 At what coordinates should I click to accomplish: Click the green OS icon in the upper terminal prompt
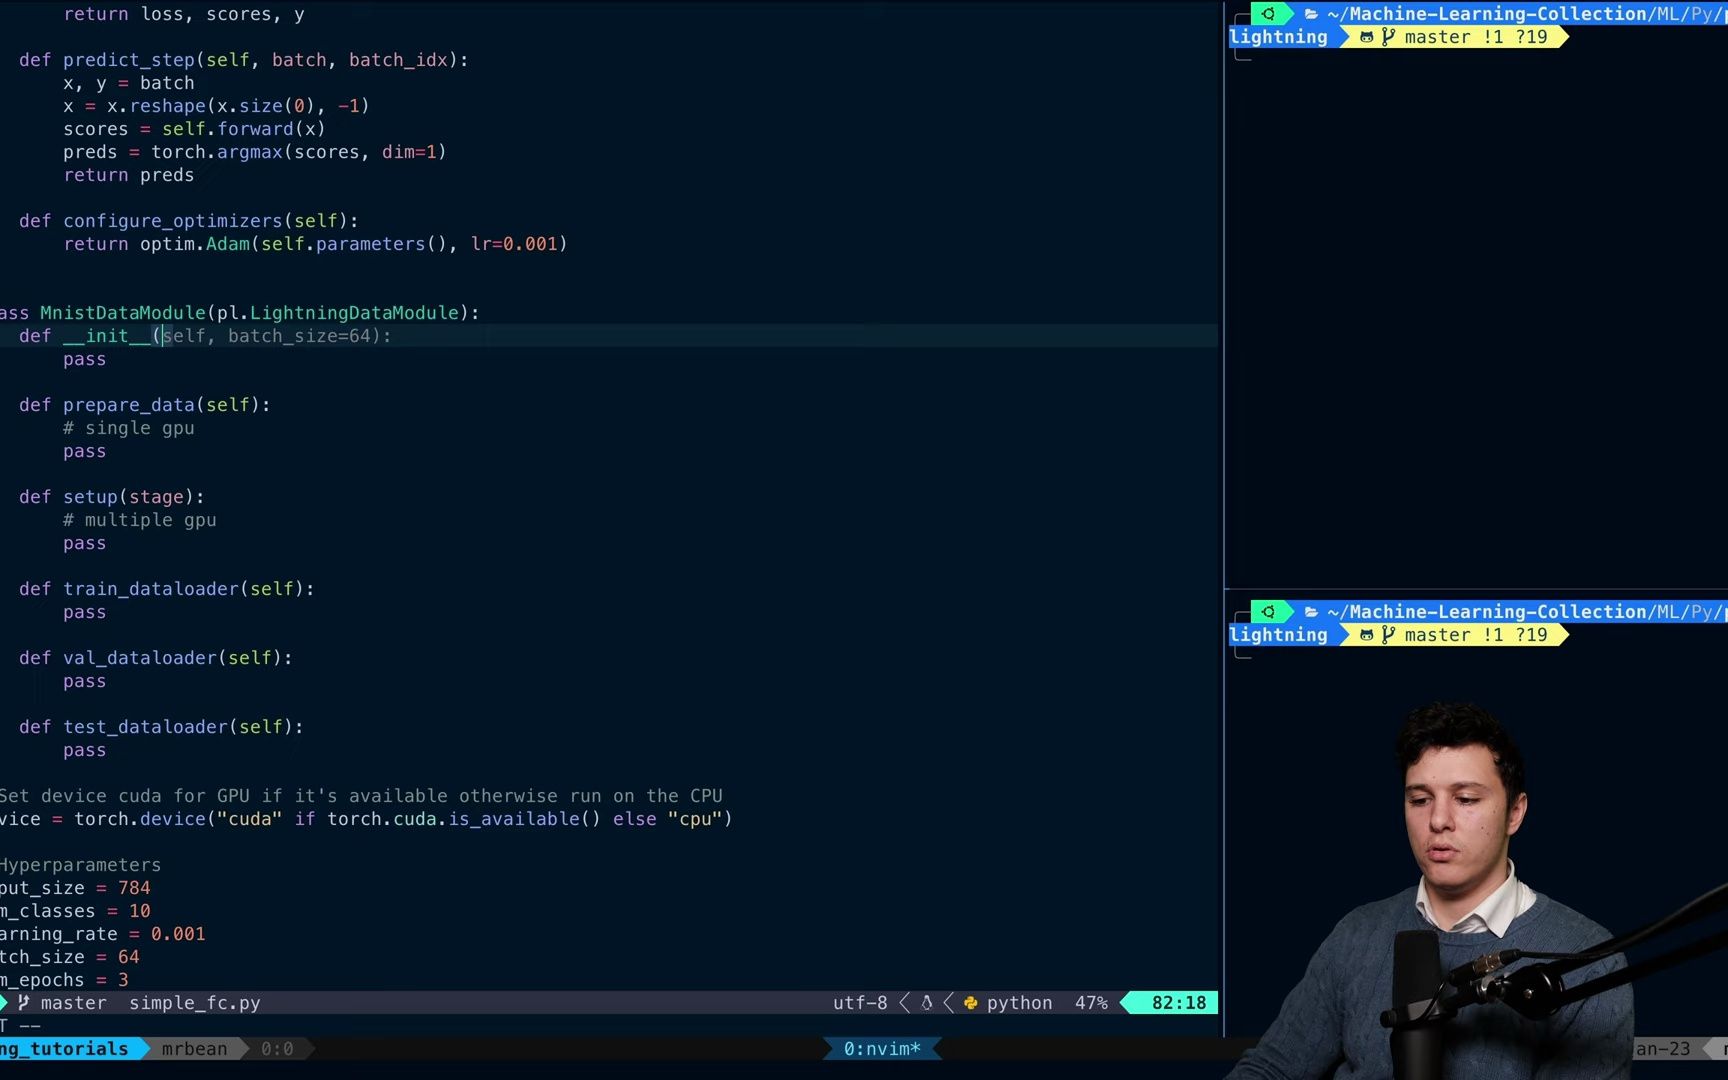point(1268,14)
